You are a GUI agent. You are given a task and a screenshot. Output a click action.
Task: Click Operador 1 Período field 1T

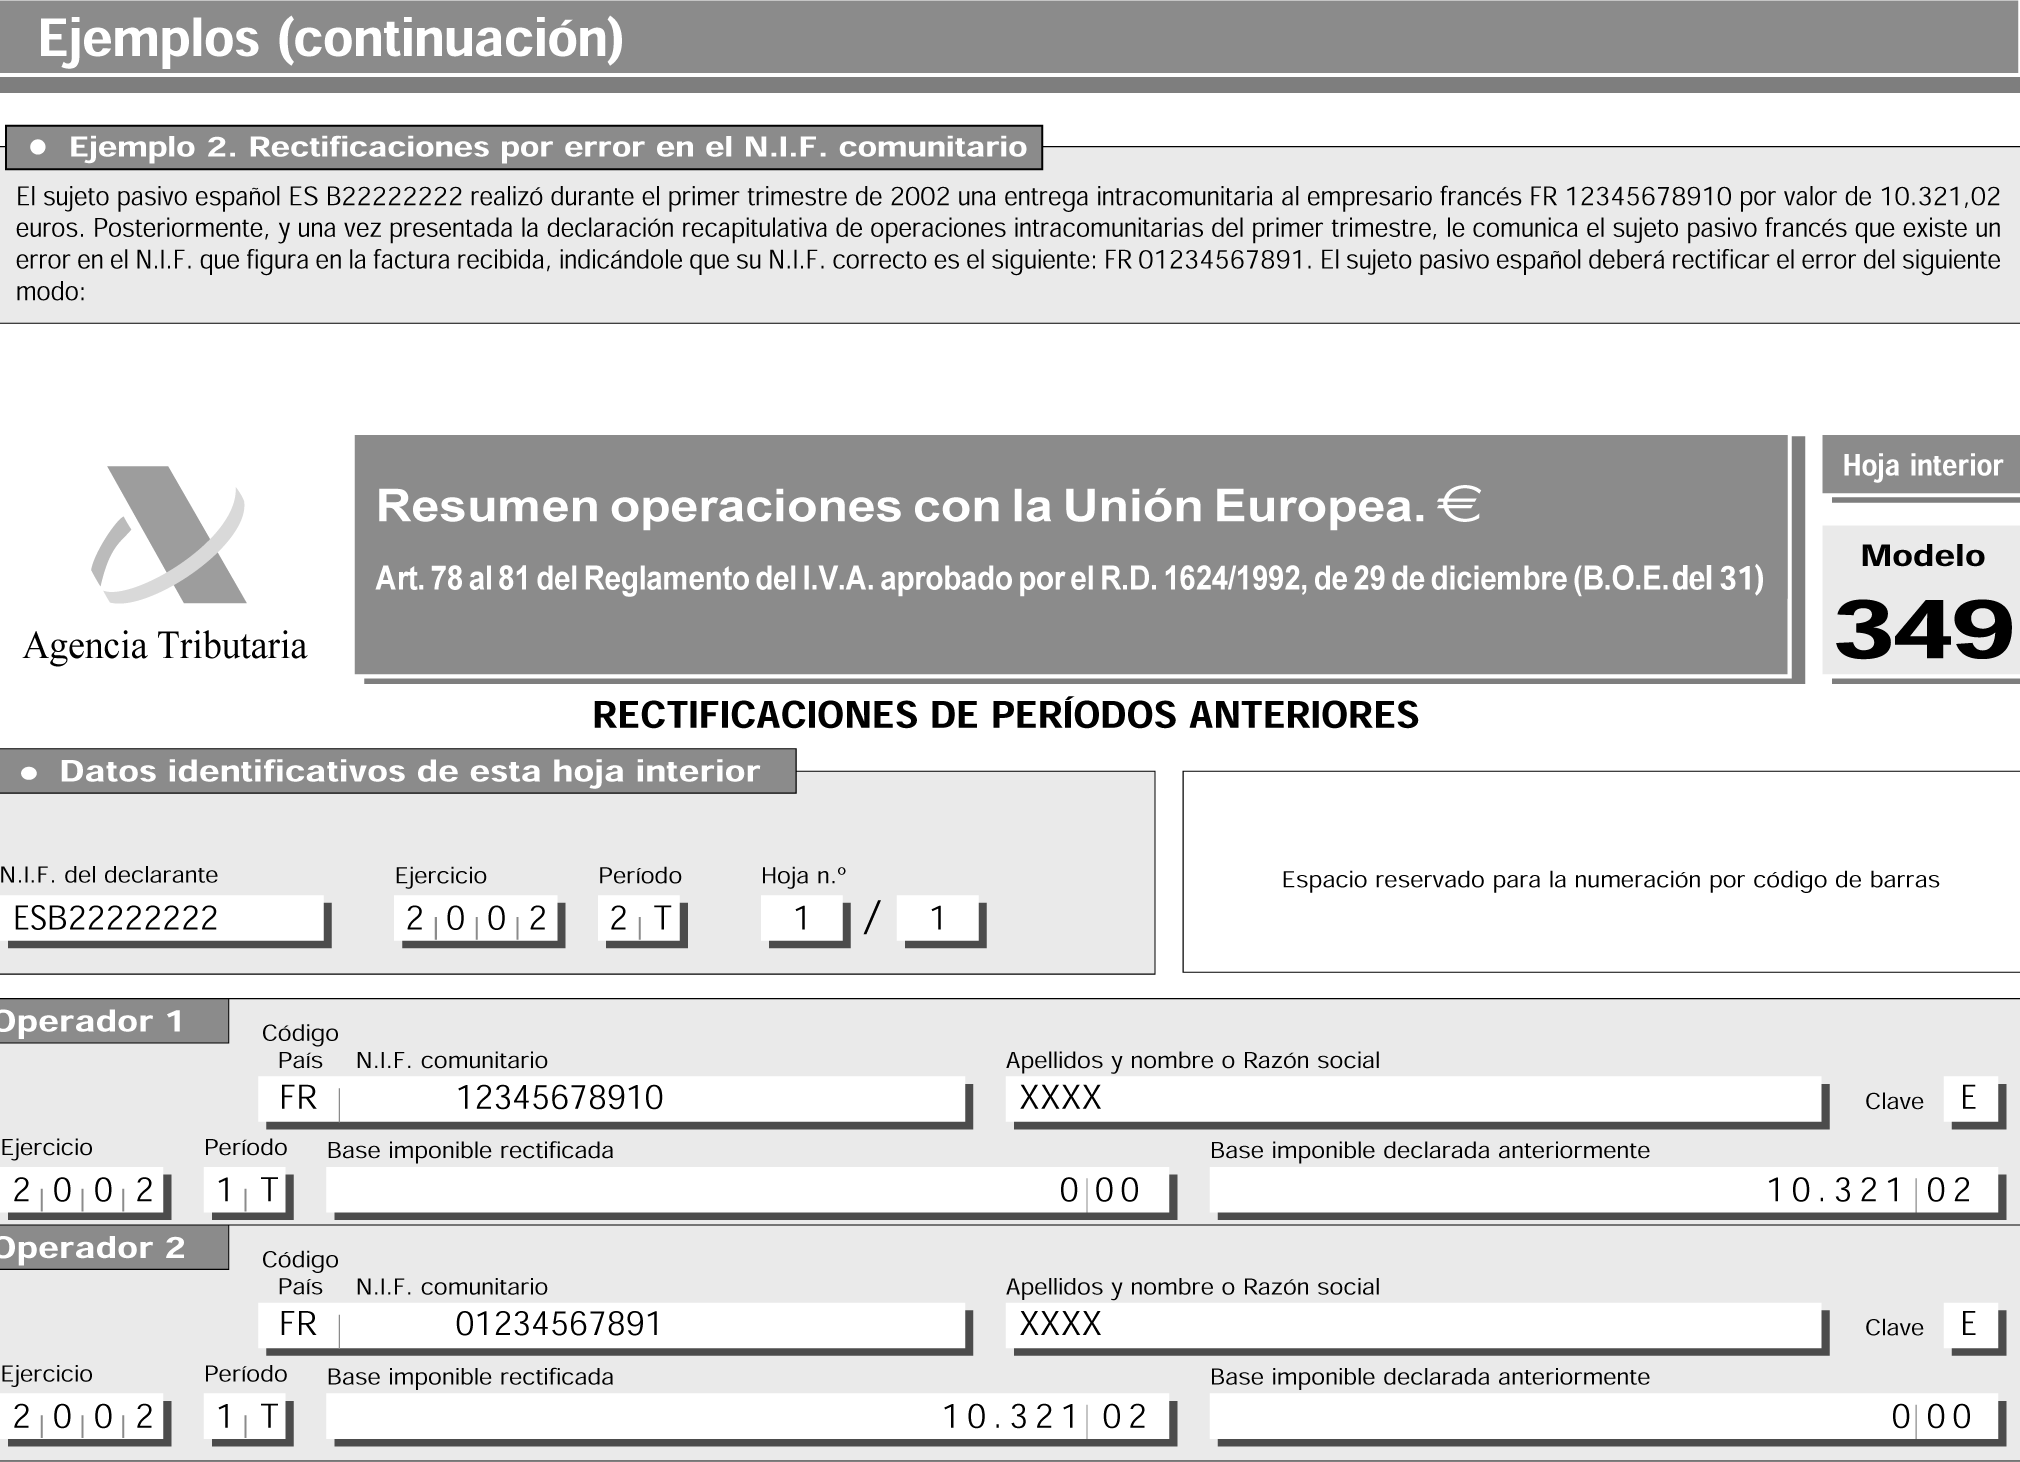point(247,1190)
